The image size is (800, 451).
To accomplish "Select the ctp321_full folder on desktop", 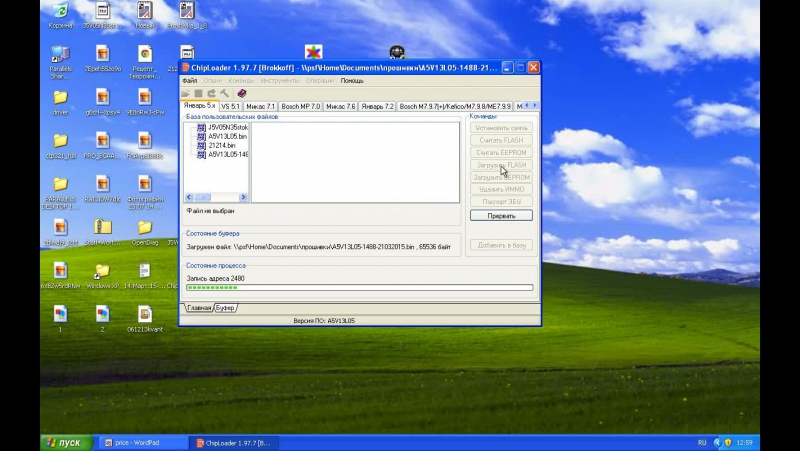I will 60,146.
